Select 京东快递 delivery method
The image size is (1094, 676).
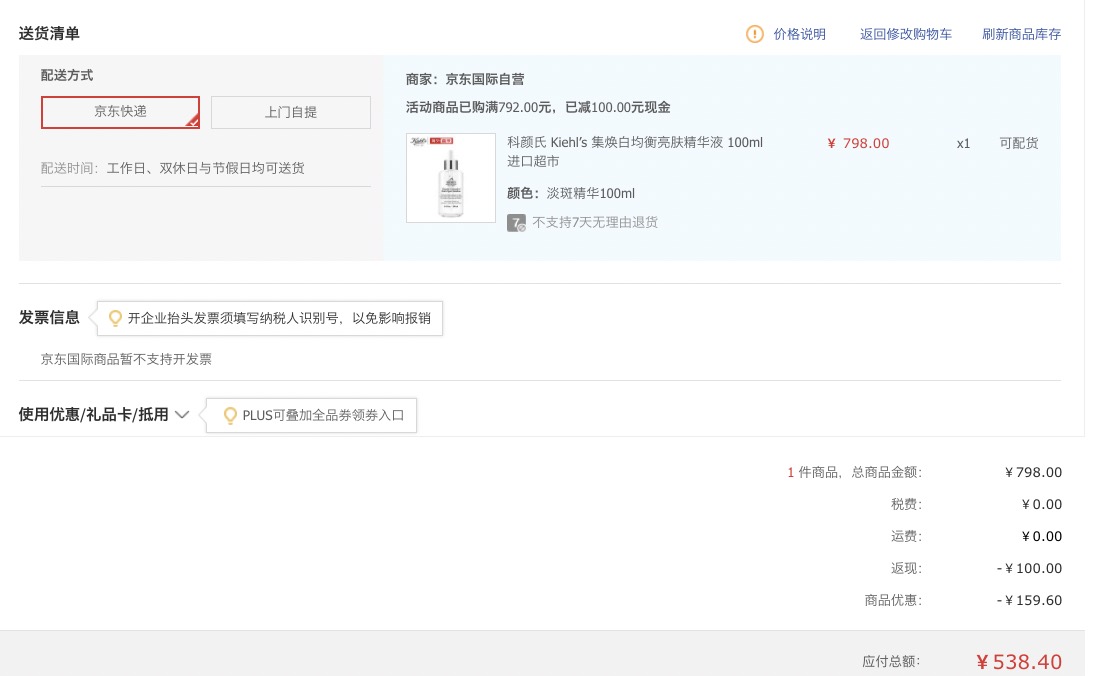(120, 112)
